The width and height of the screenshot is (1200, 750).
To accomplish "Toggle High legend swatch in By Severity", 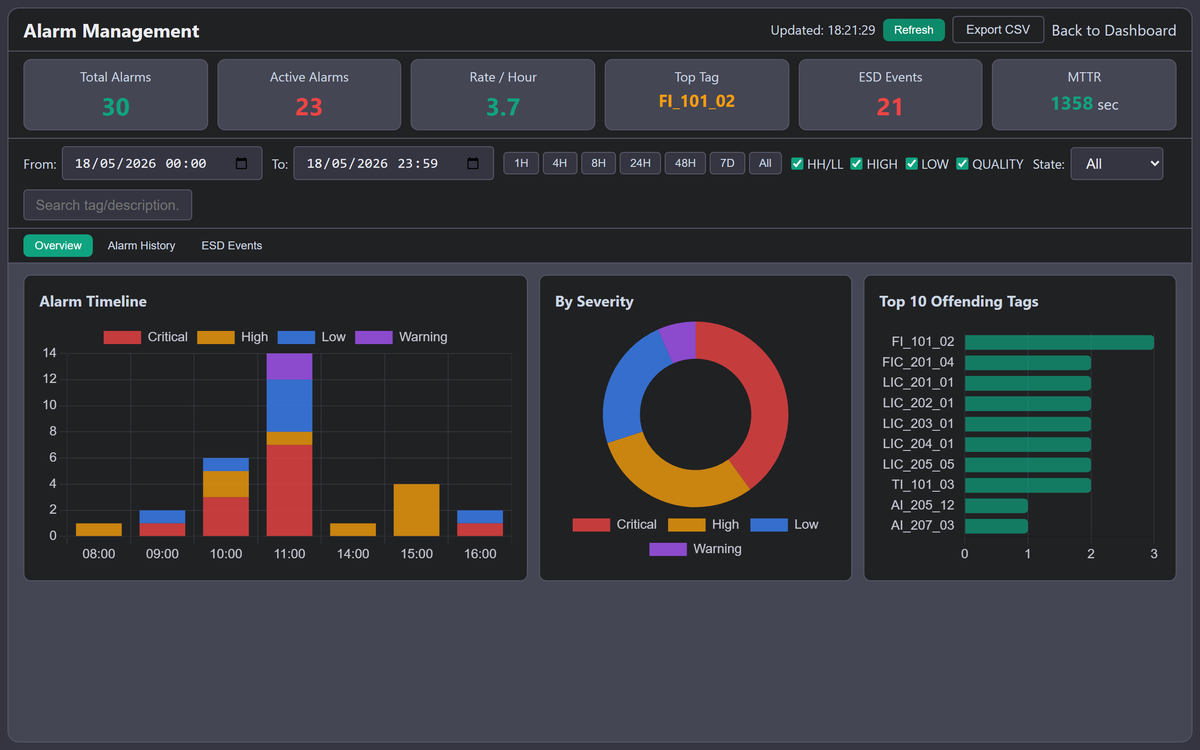I will point(686,524).
